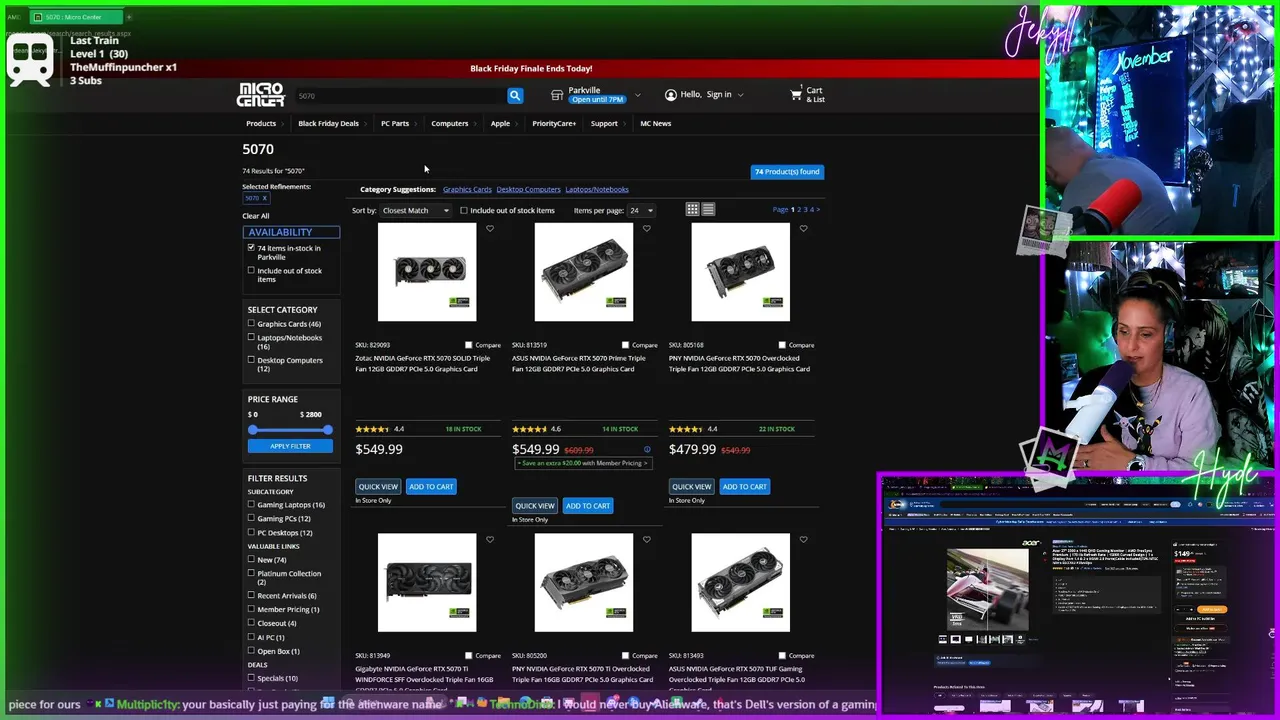Add ASUS RTX 5070 TUF to wishlist
Image resolution: width=1280 pixels, height=720 pixels.
(803, 540)
